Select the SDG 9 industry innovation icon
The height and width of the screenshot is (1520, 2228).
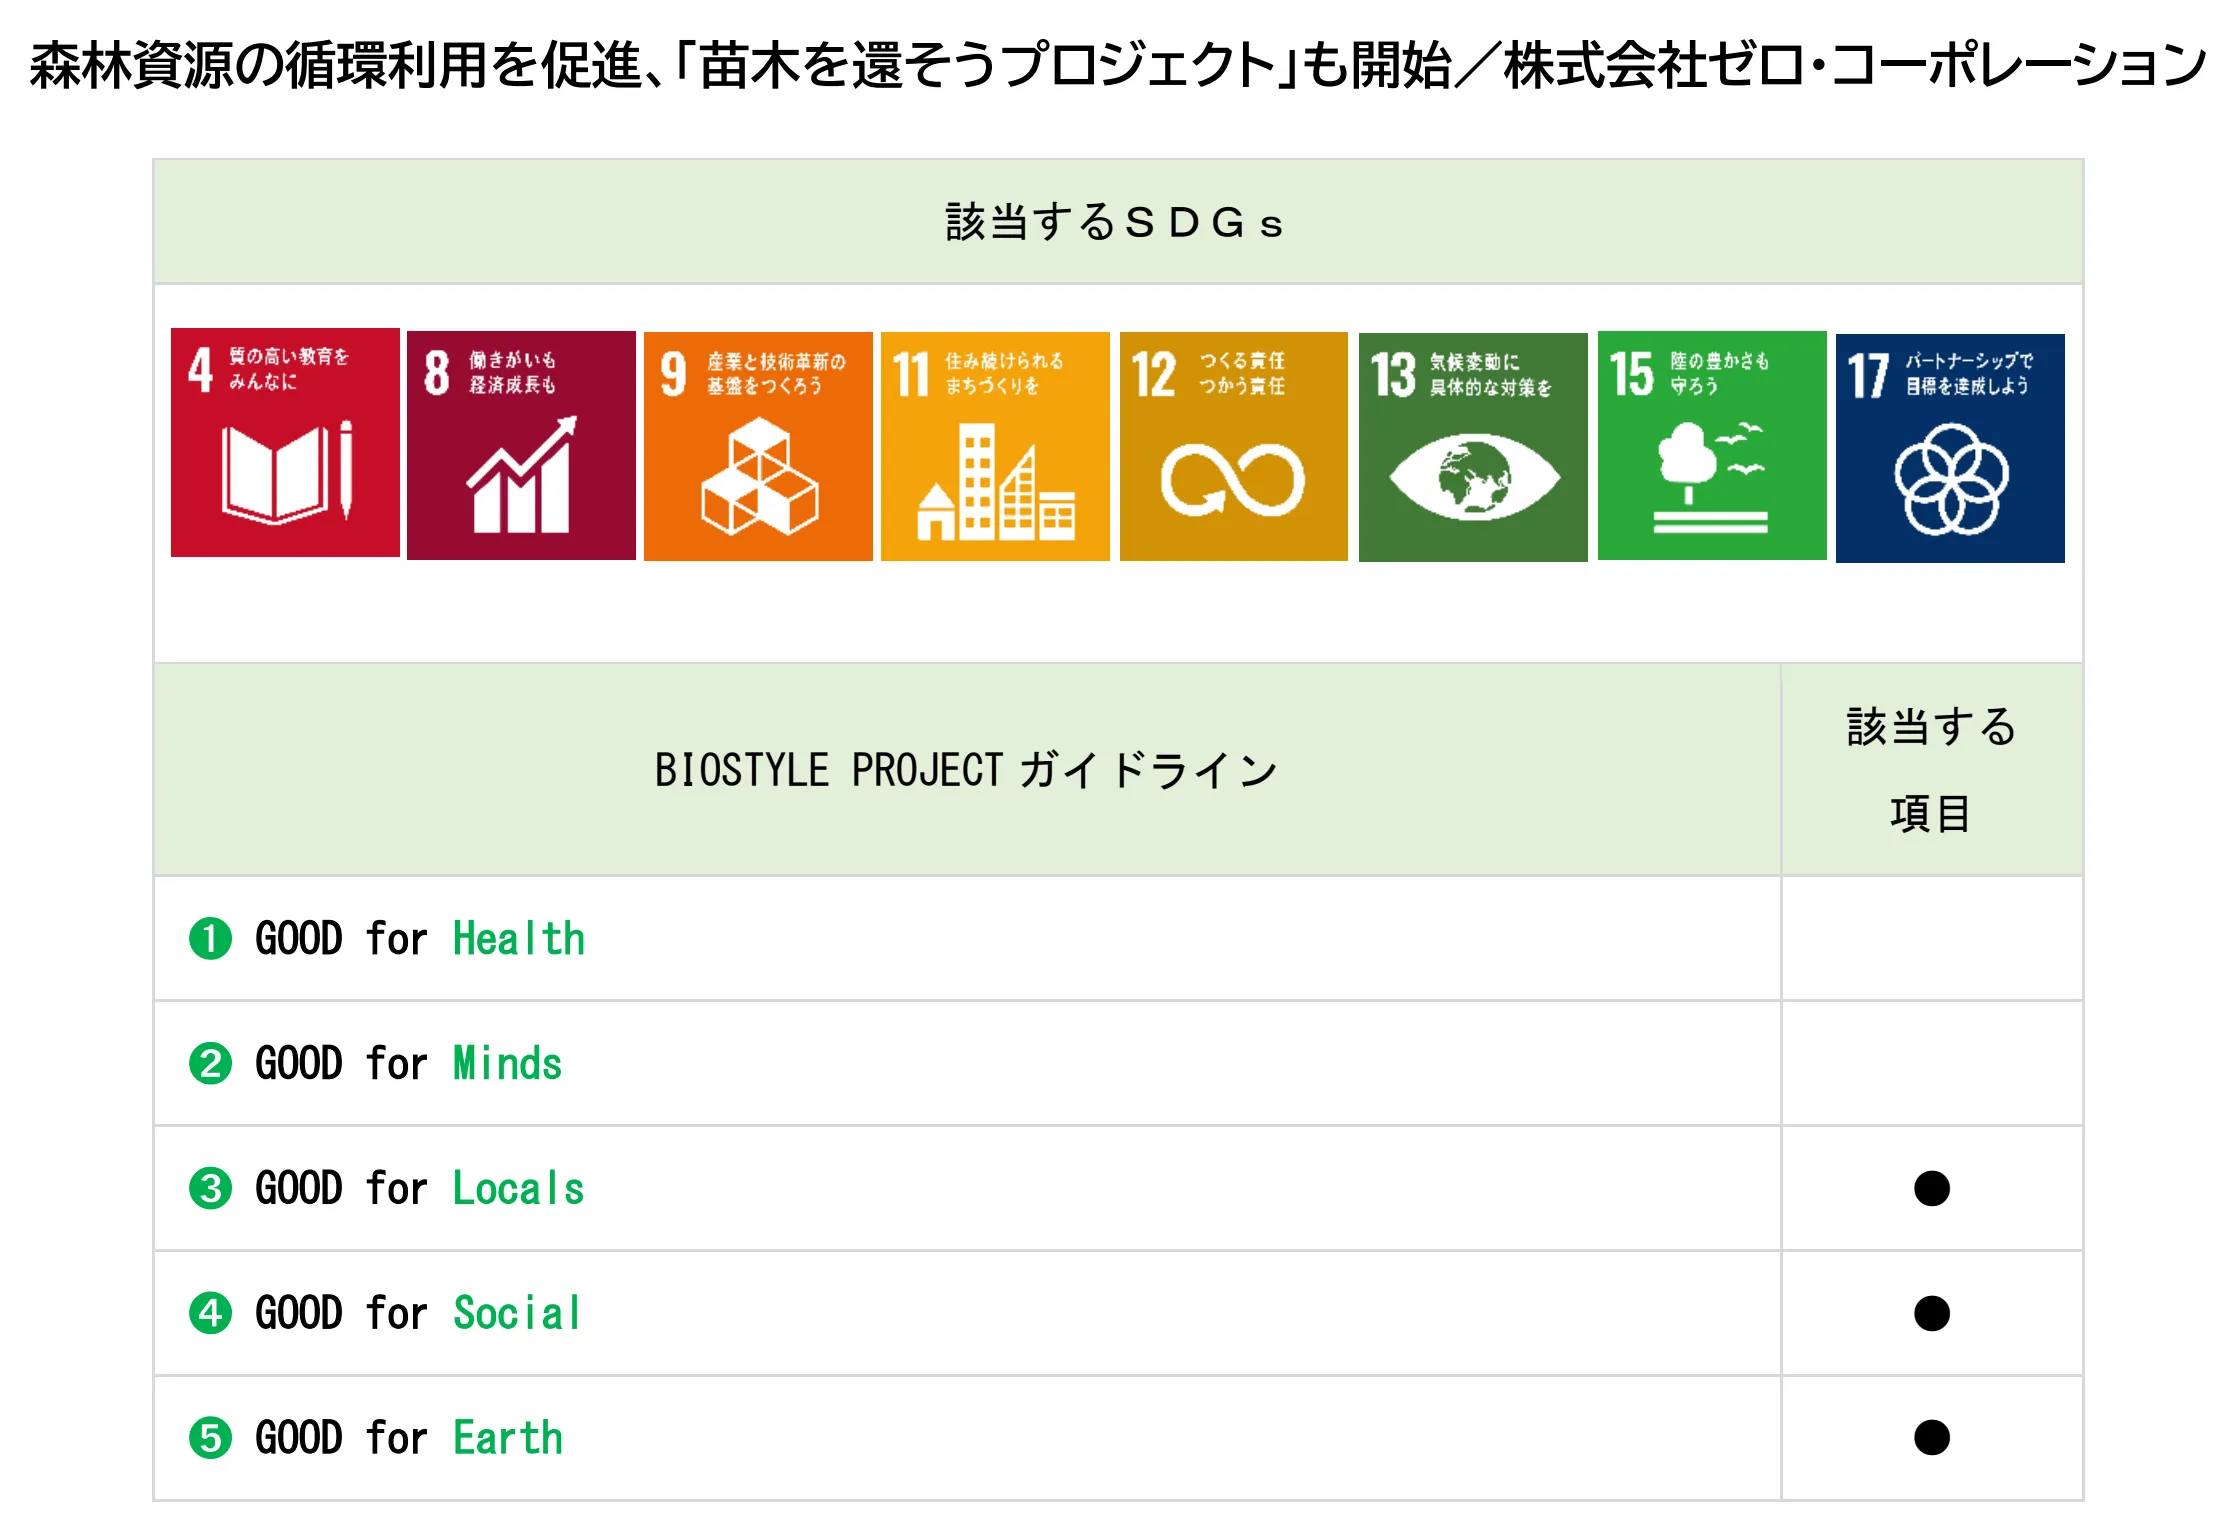pyautogui.click(x=758, y=446)
